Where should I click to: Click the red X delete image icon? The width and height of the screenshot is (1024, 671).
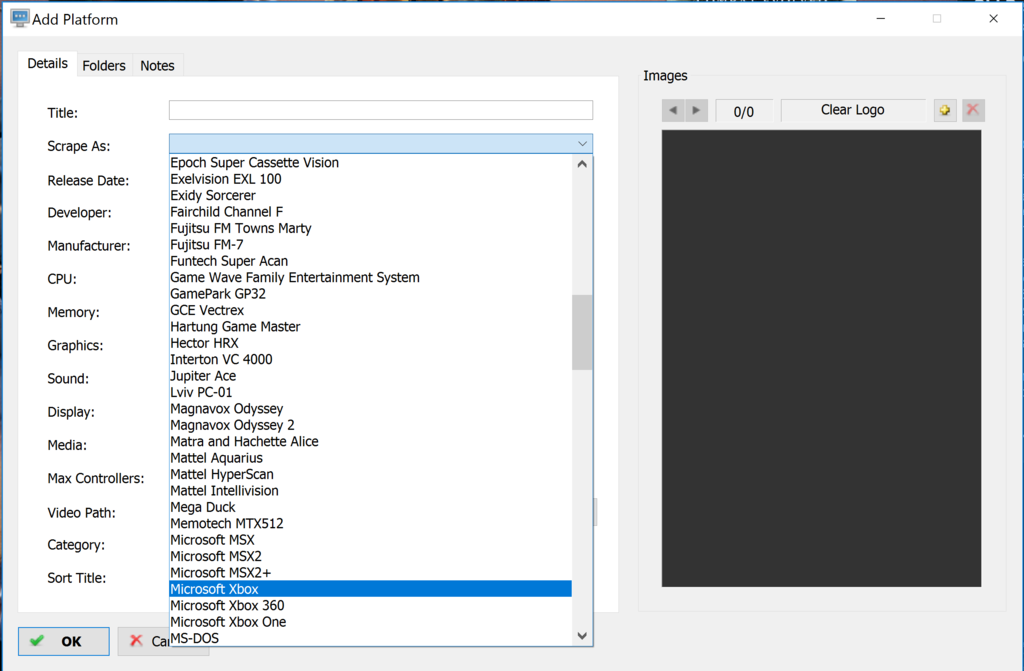pyautogui.click(x=973, y=111)
